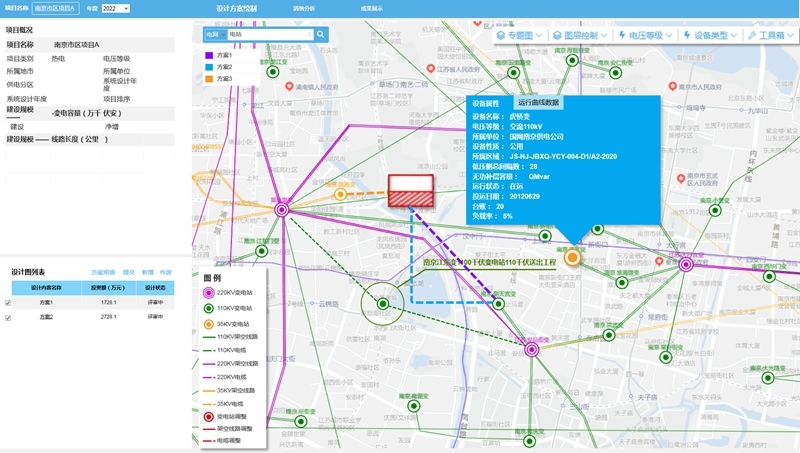
Task: Expand the 设备类型 dropdown menu
Action: coord(734,35)
